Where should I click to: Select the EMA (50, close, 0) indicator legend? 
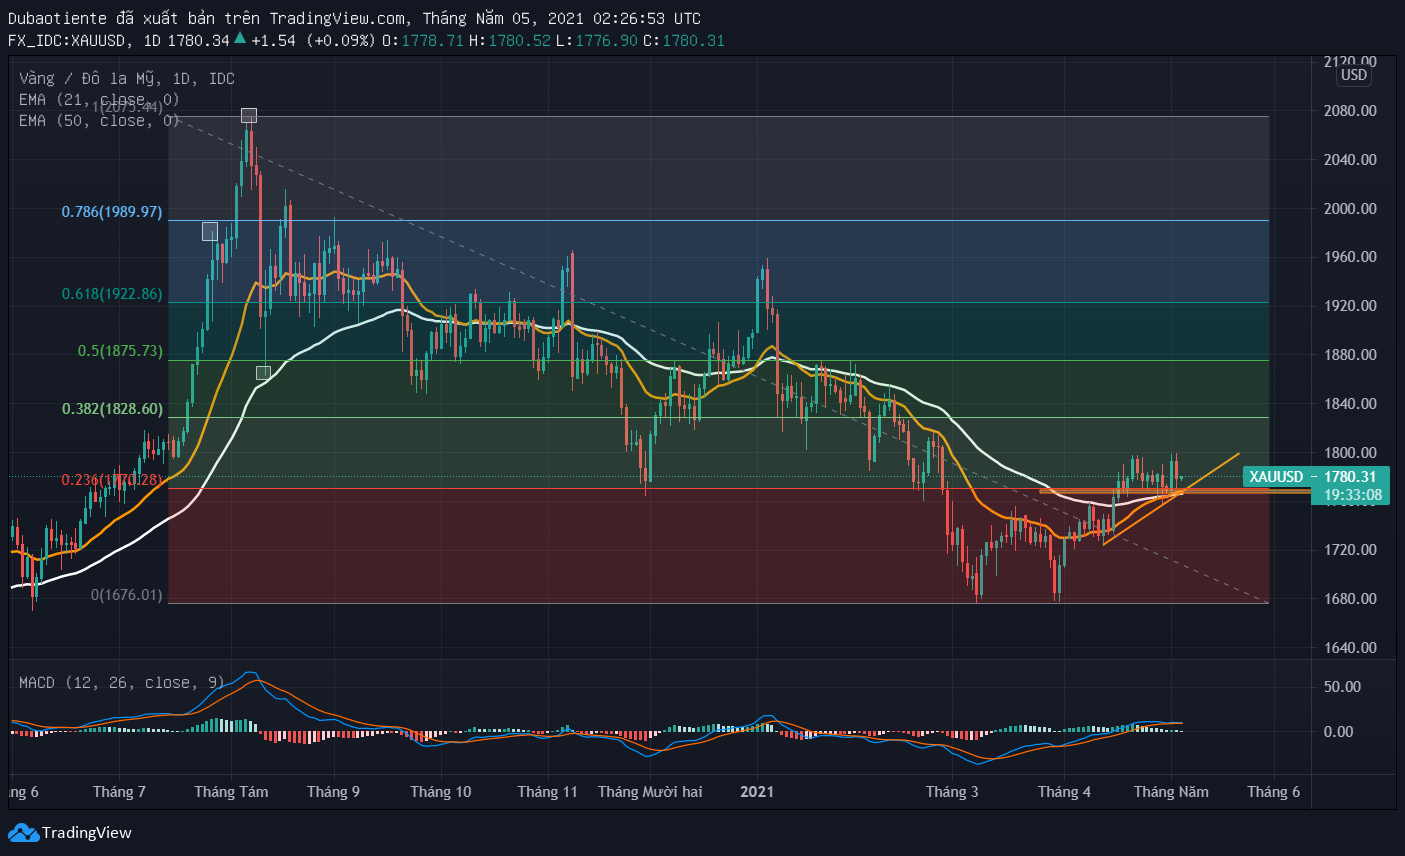coord(99,120)
